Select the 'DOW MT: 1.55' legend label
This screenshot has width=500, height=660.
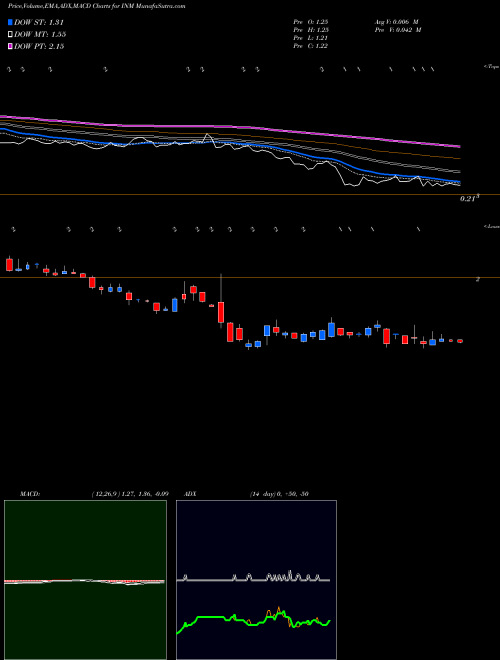[40, 35]
